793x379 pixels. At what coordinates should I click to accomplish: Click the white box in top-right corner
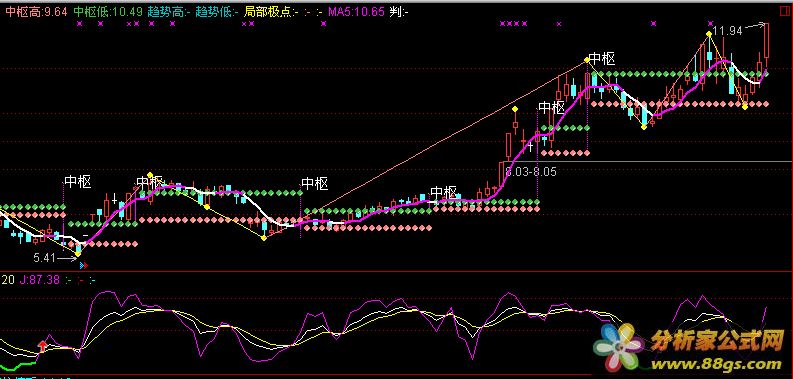[x=785, y=11]
